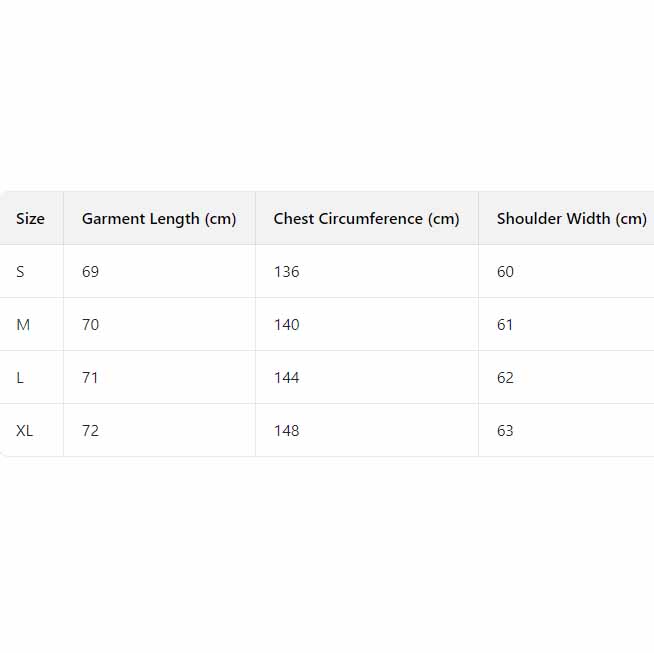Select the S size cell

coord(21,272)
